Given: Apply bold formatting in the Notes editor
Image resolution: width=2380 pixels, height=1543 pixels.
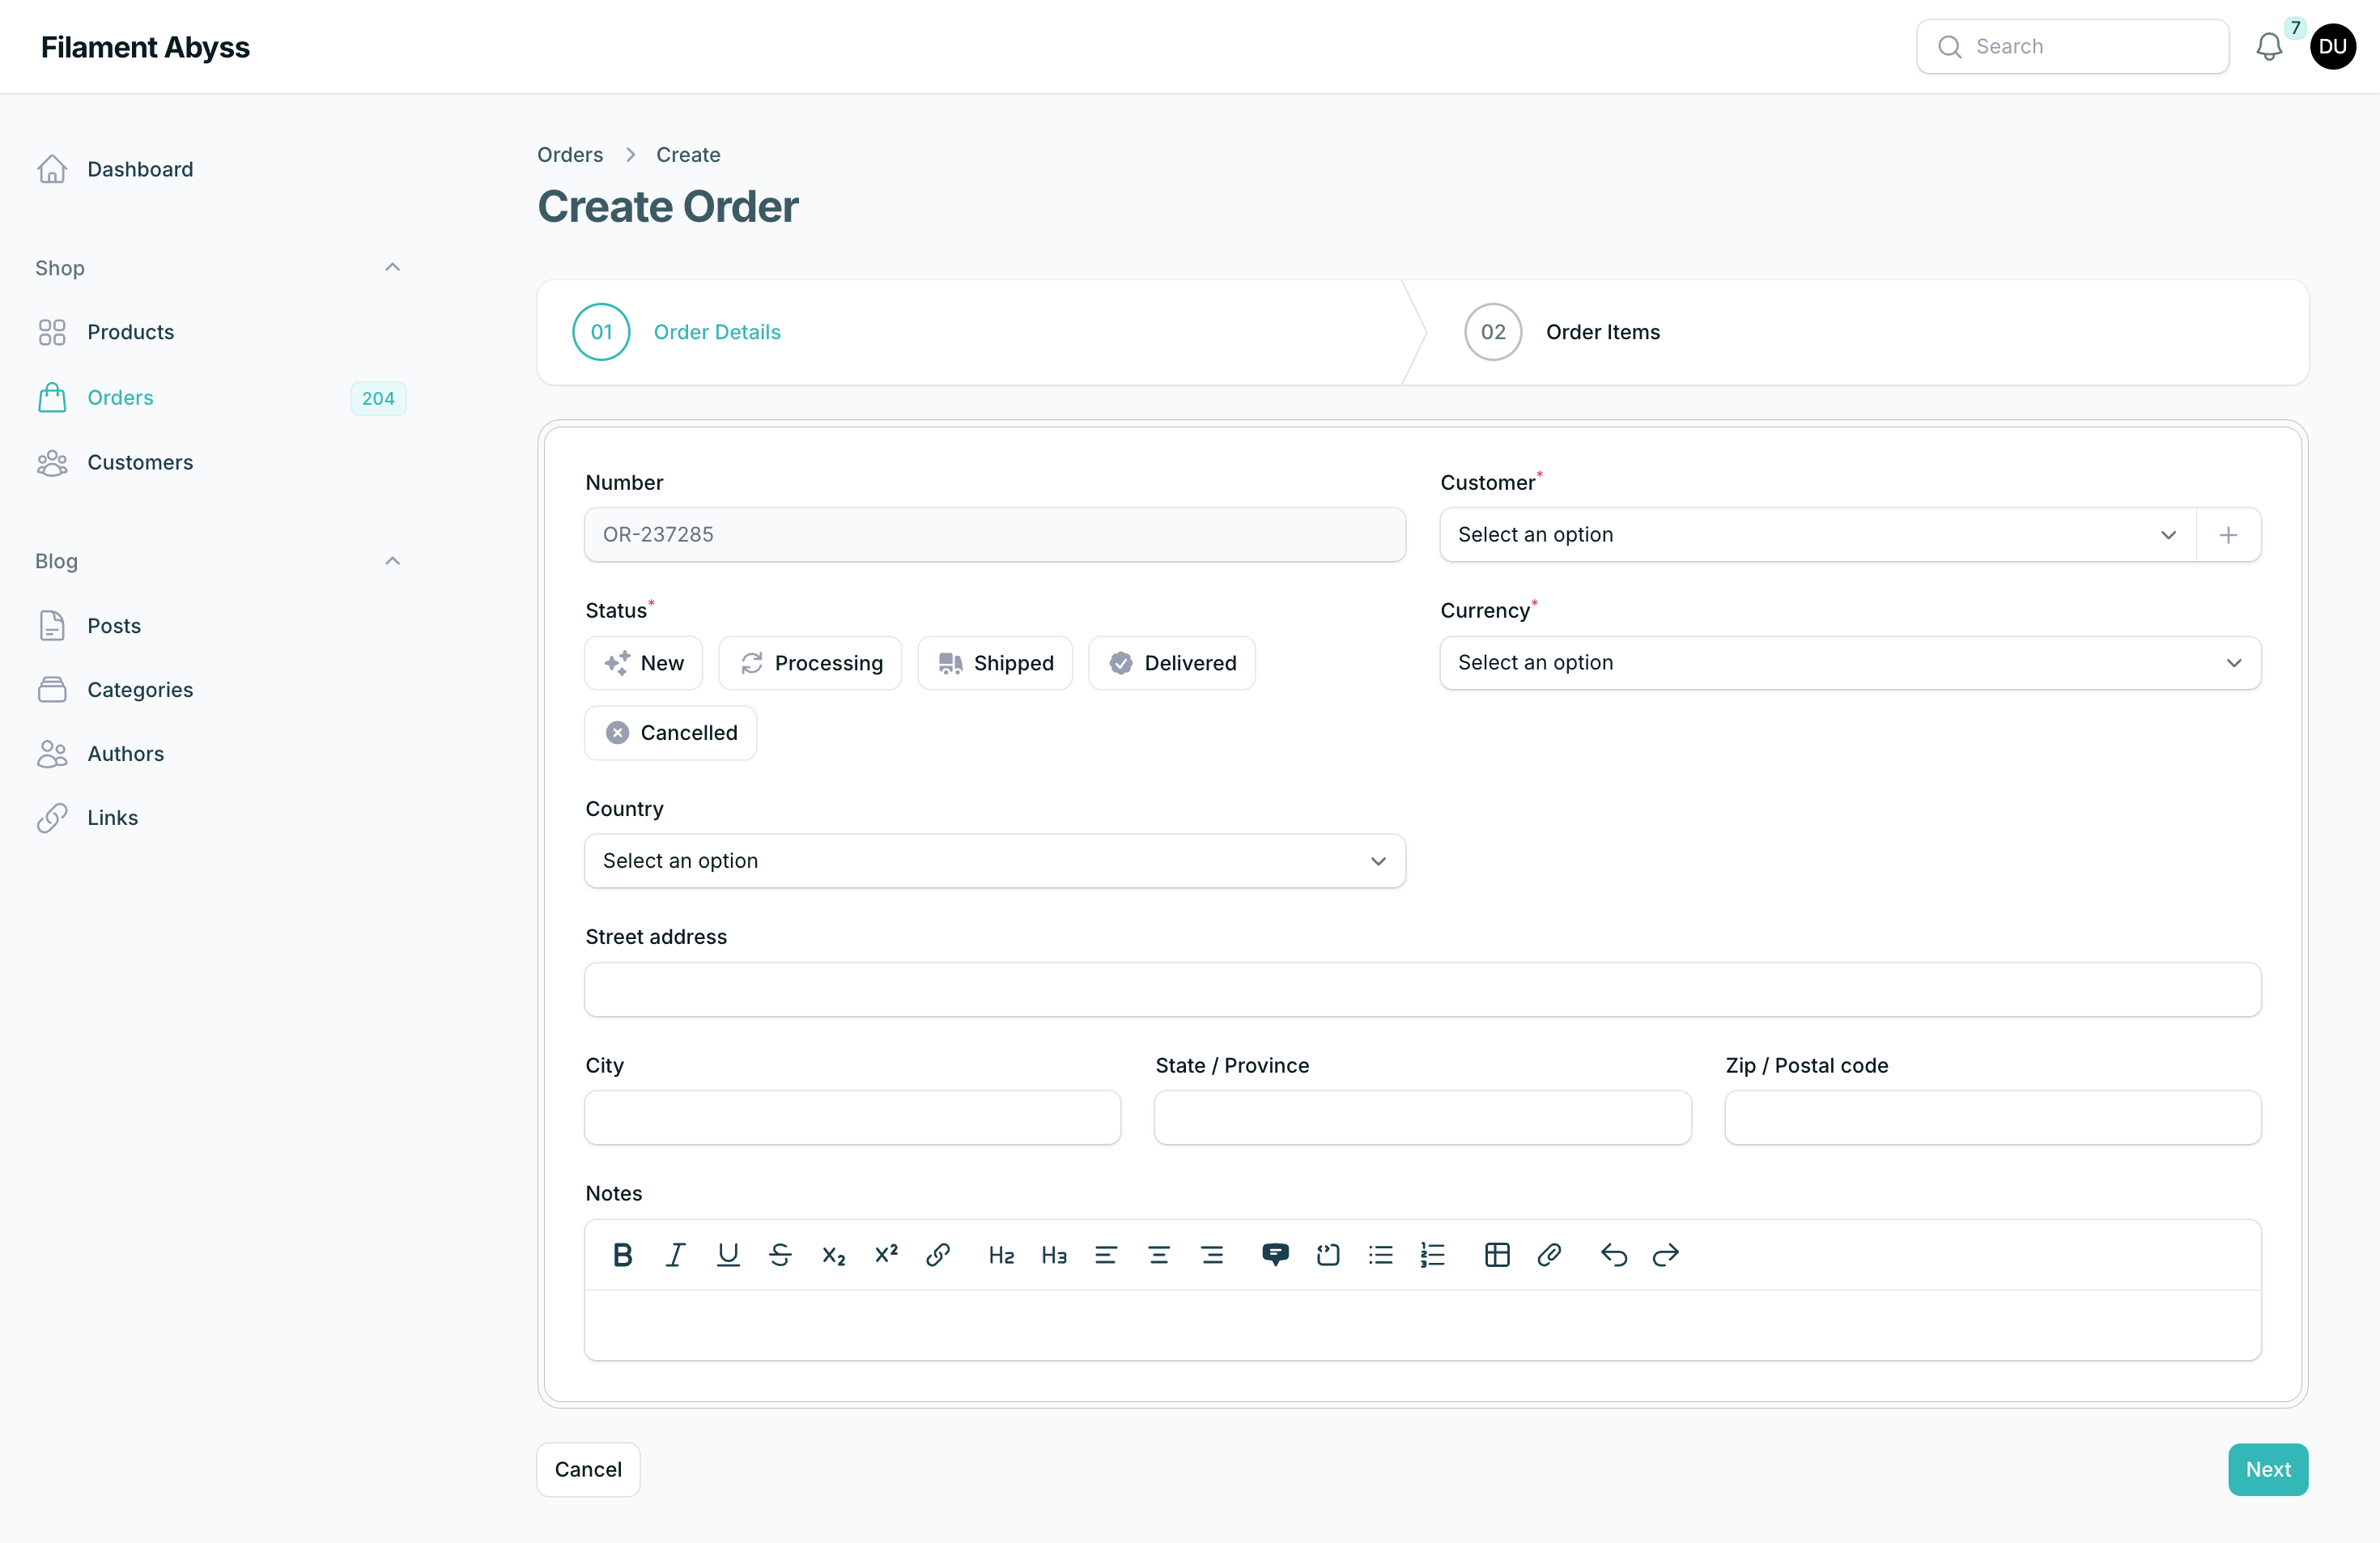Looking at the screenshot, I should 622,1255.
